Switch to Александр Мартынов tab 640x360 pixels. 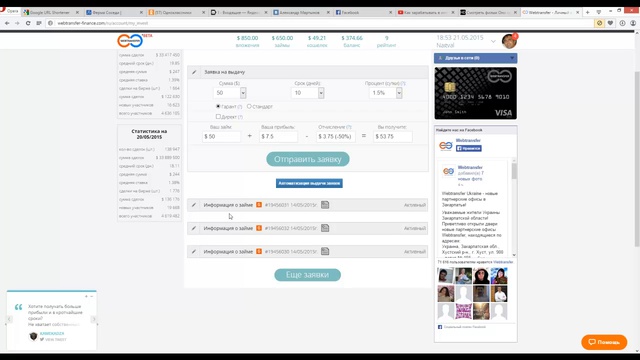pos(301,13)
